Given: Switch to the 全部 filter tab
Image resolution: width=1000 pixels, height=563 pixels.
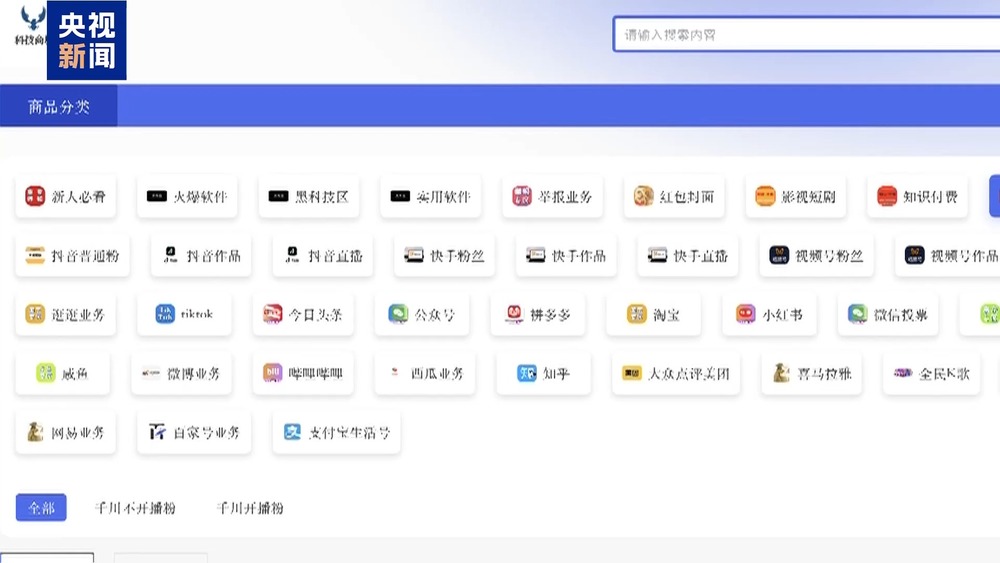Looking at the screenshot, I should point(41,508).
